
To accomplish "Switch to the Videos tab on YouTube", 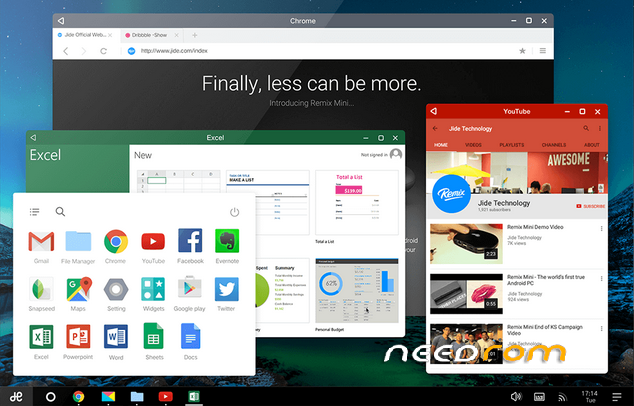I will tap(473, 145).
